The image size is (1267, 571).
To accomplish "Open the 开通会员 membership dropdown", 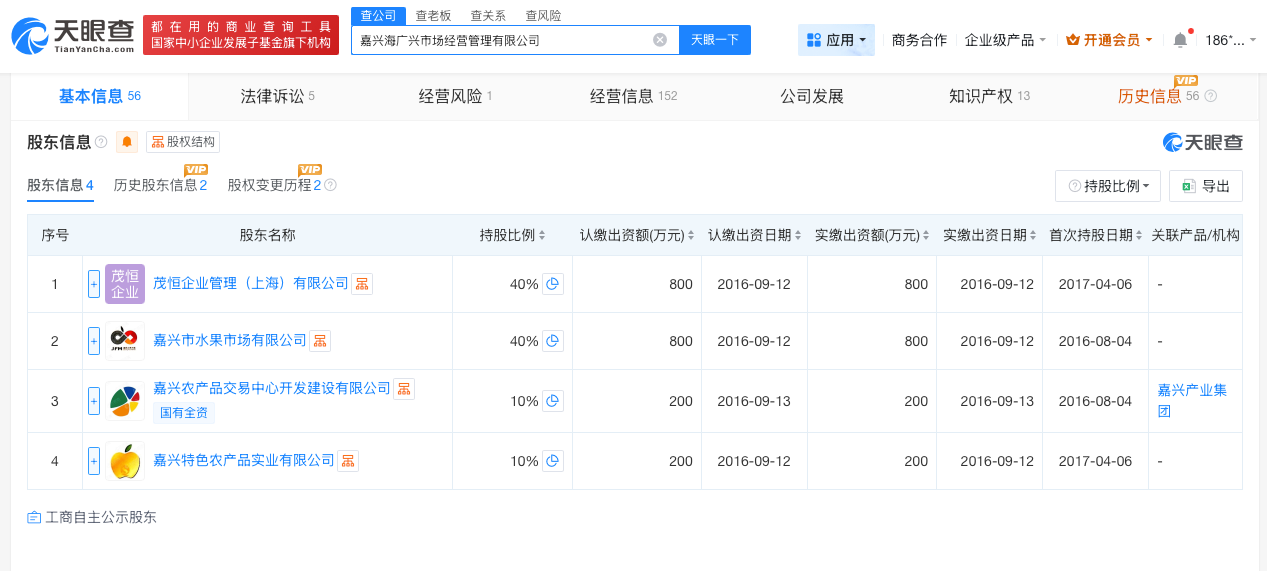I will pyautogui.click(x=1109, y=40).
